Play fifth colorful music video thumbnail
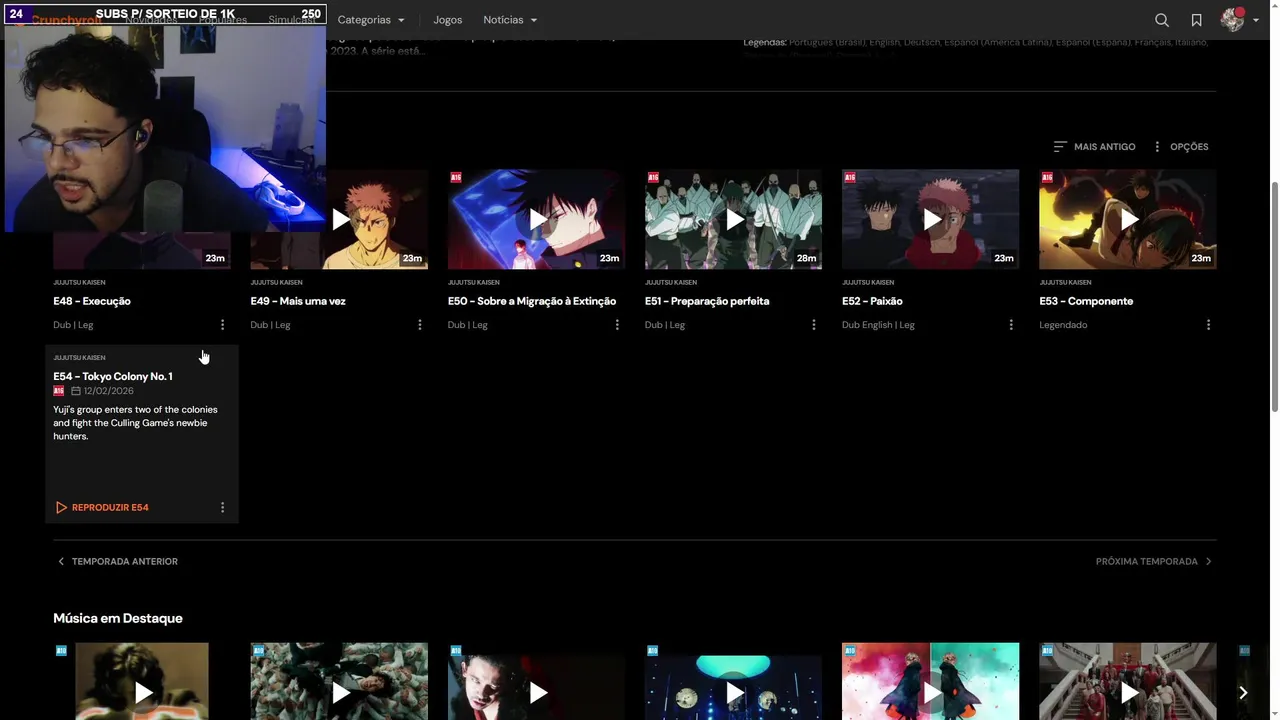The height and width of the screenshot is (720, 1280). [x=930, y=692]
